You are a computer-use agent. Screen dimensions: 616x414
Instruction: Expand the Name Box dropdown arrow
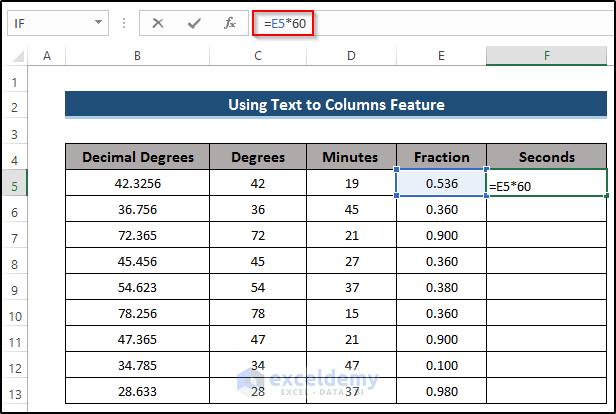click(98, 22)
